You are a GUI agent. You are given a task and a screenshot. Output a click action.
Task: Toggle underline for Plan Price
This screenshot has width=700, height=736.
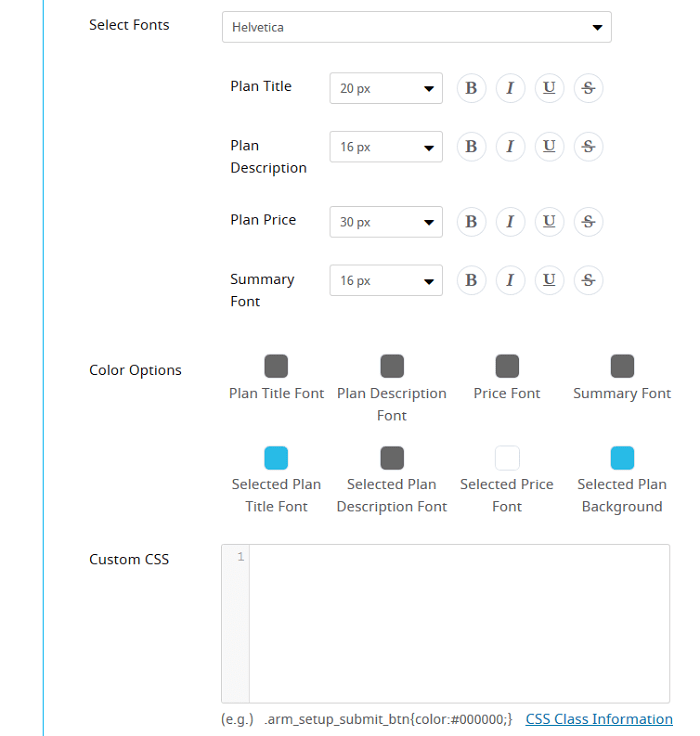tap(549, 222)
